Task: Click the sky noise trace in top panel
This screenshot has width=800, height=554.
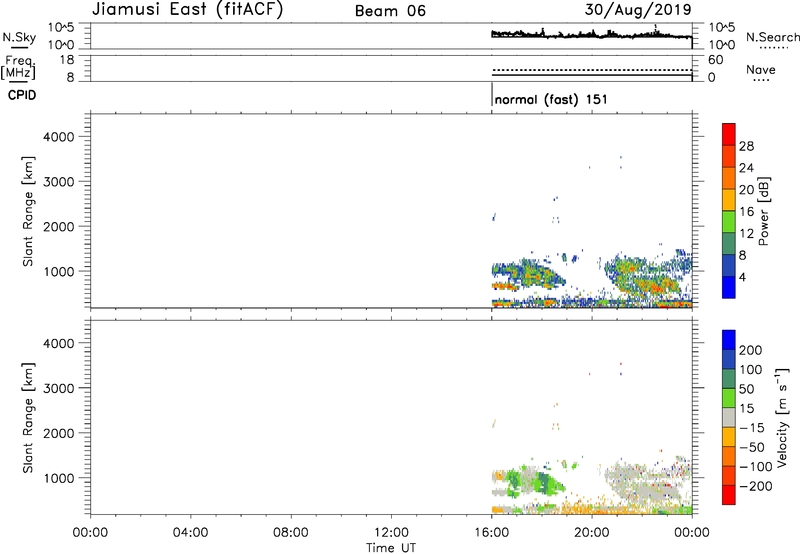Action: click(591, 35)
